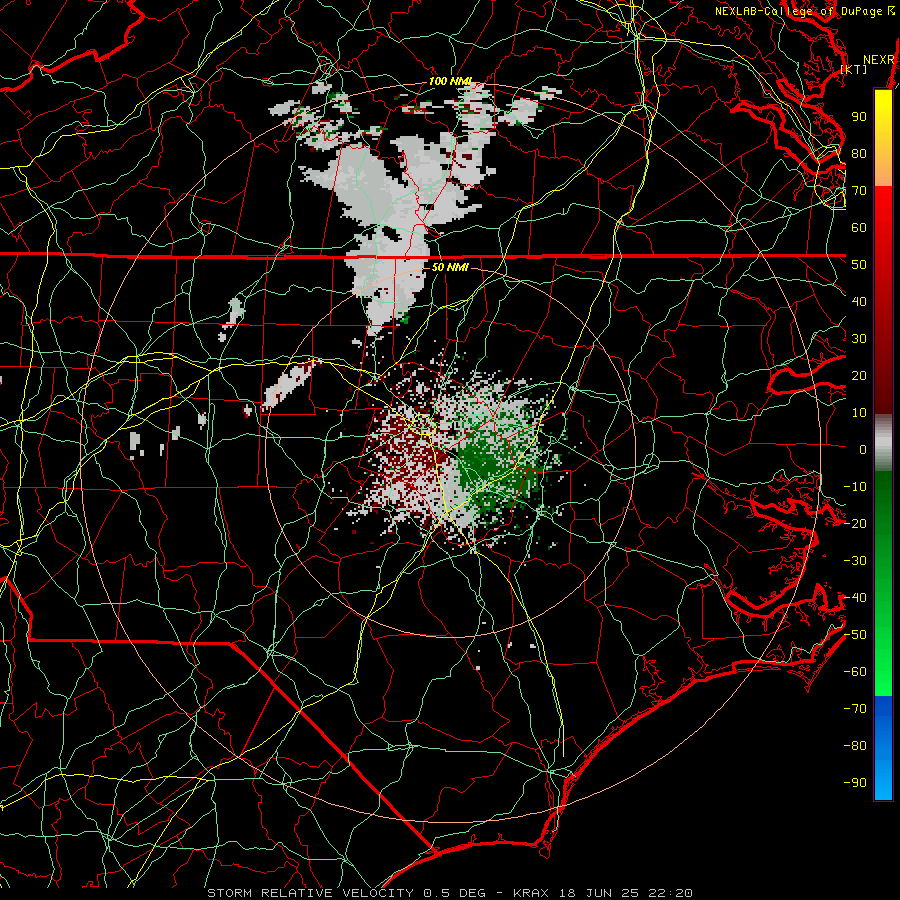
Task: Click the "70" scale value
Action: [859, 191]
